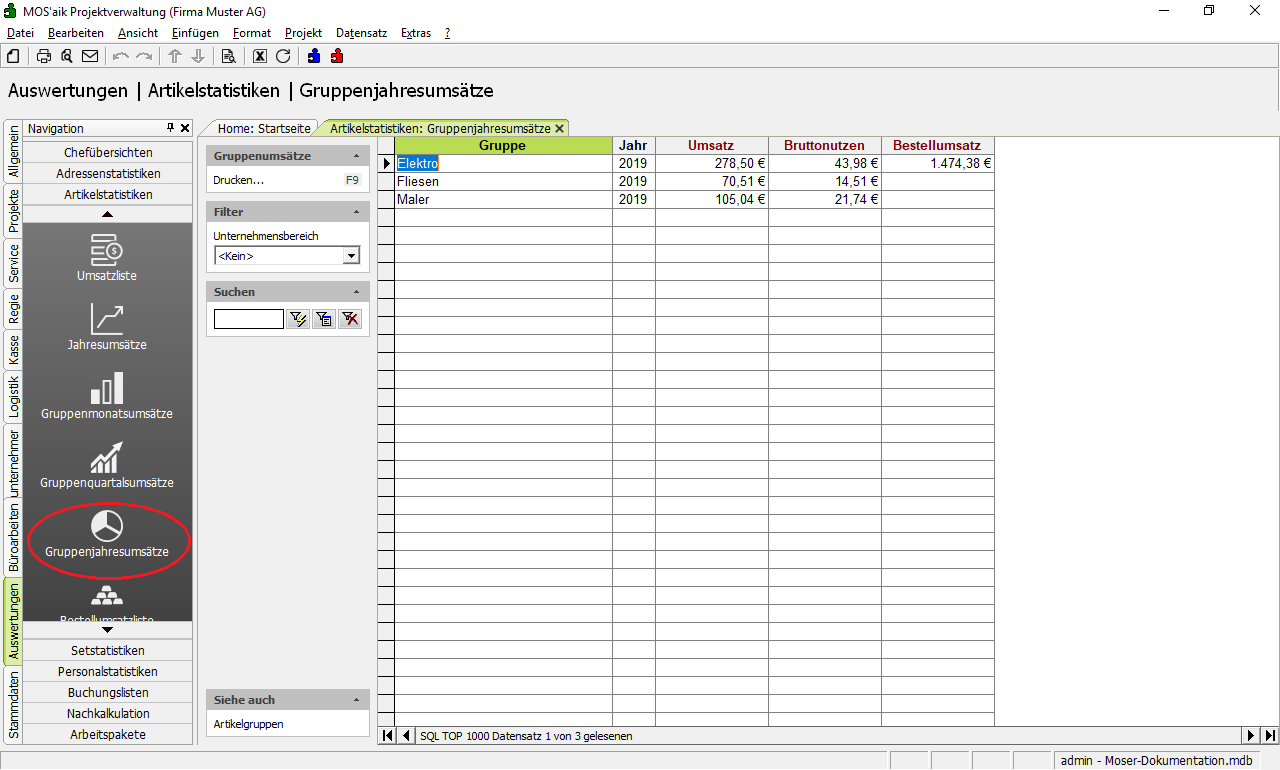Refresh the data with the reload icon
The width and height of the screenshot is (1280, 770).
click(283, 56)
